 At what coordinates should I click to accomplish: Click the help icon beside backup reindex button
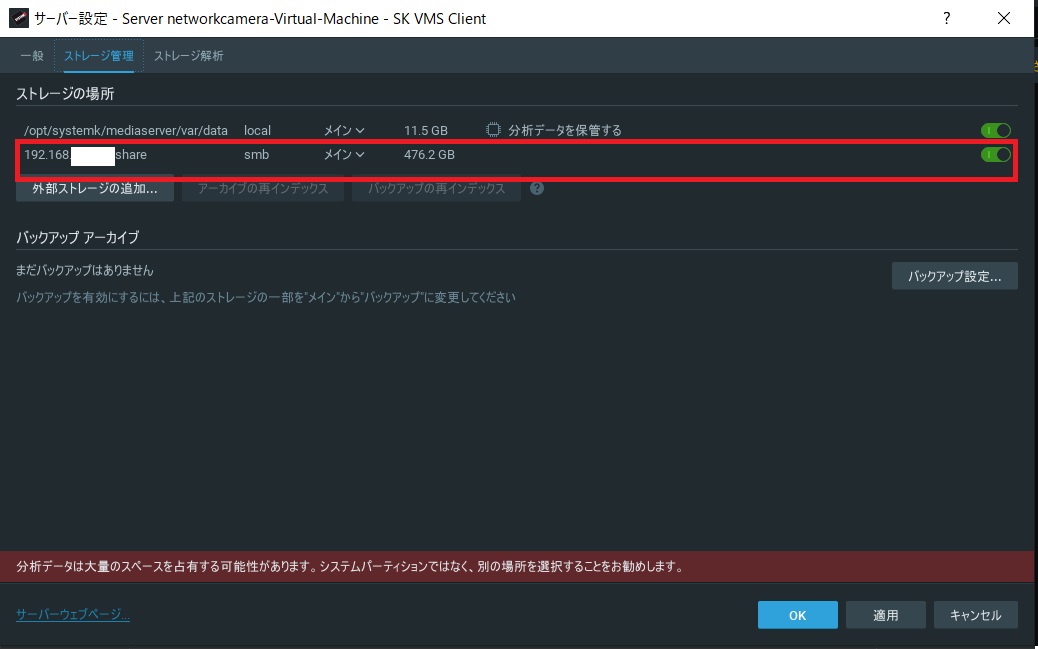tap(537, 189)
